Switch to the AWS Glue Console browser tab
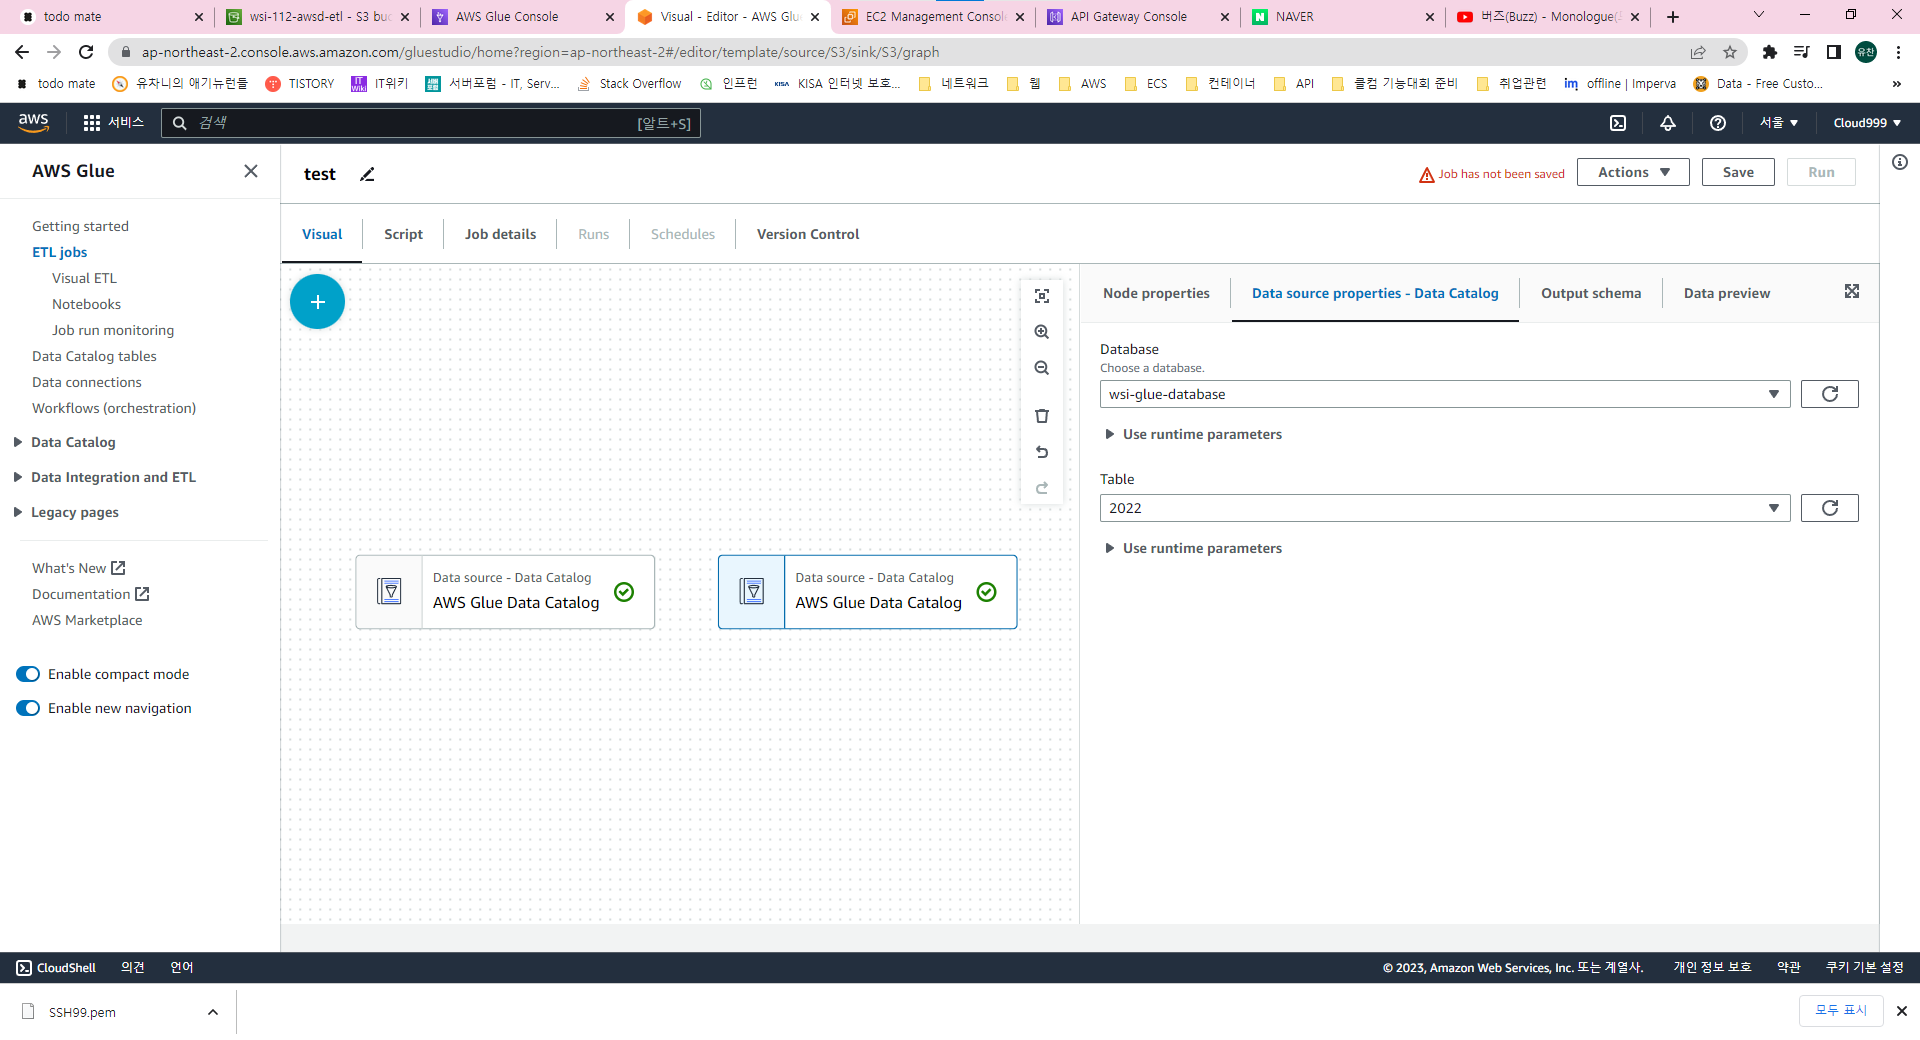Screen dimensions: 1920x1040 [x=520, y=17]
